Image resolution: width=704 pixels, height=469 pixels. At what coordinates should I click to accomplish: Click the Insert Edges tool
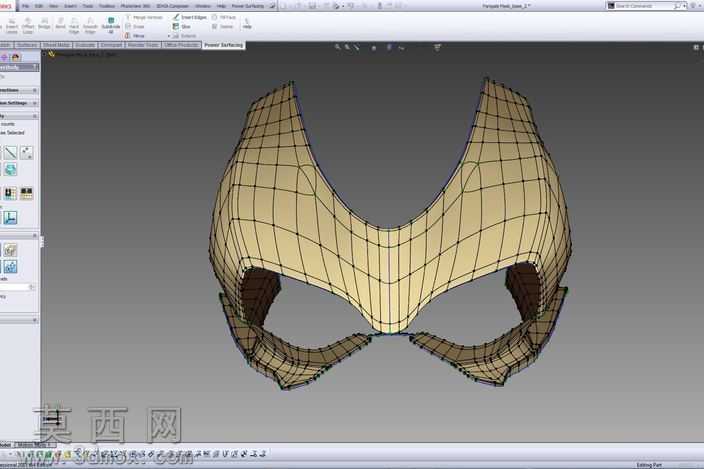tap(189, 17)
